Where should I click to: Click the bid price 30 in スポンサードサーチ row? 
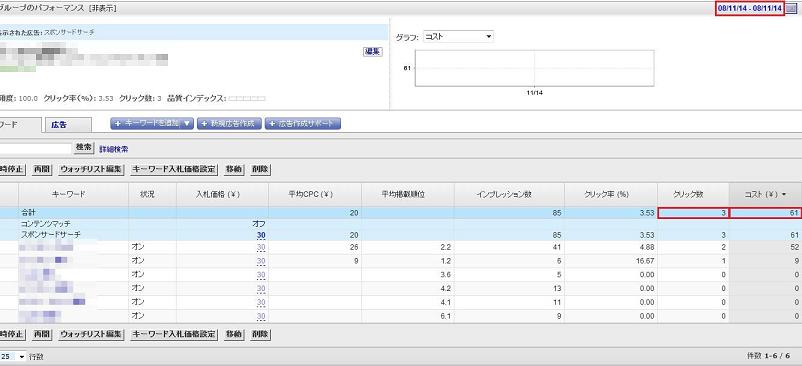[x=261, y=235]
